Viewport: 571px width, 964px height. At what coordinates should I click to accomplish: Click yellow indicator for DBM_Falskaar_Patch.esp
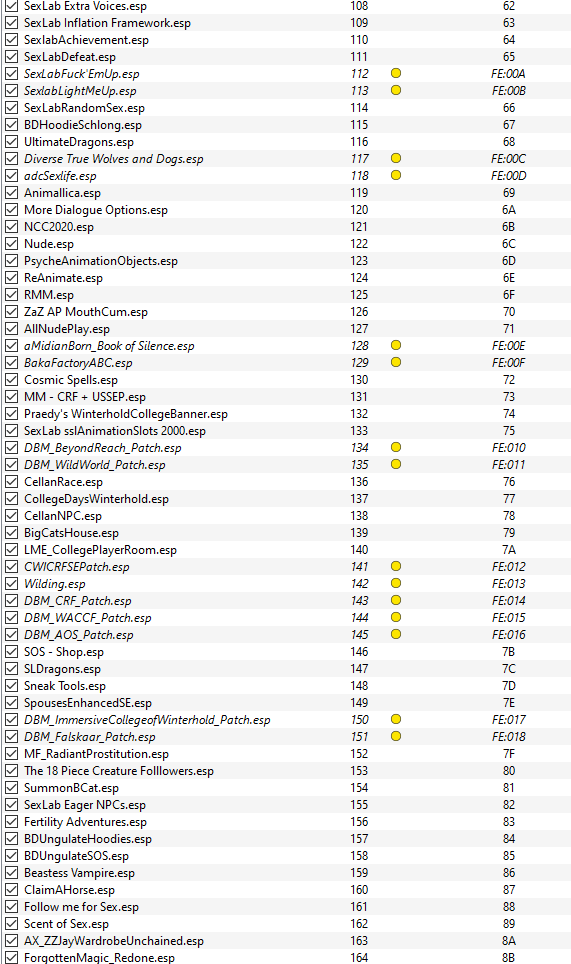396,737
